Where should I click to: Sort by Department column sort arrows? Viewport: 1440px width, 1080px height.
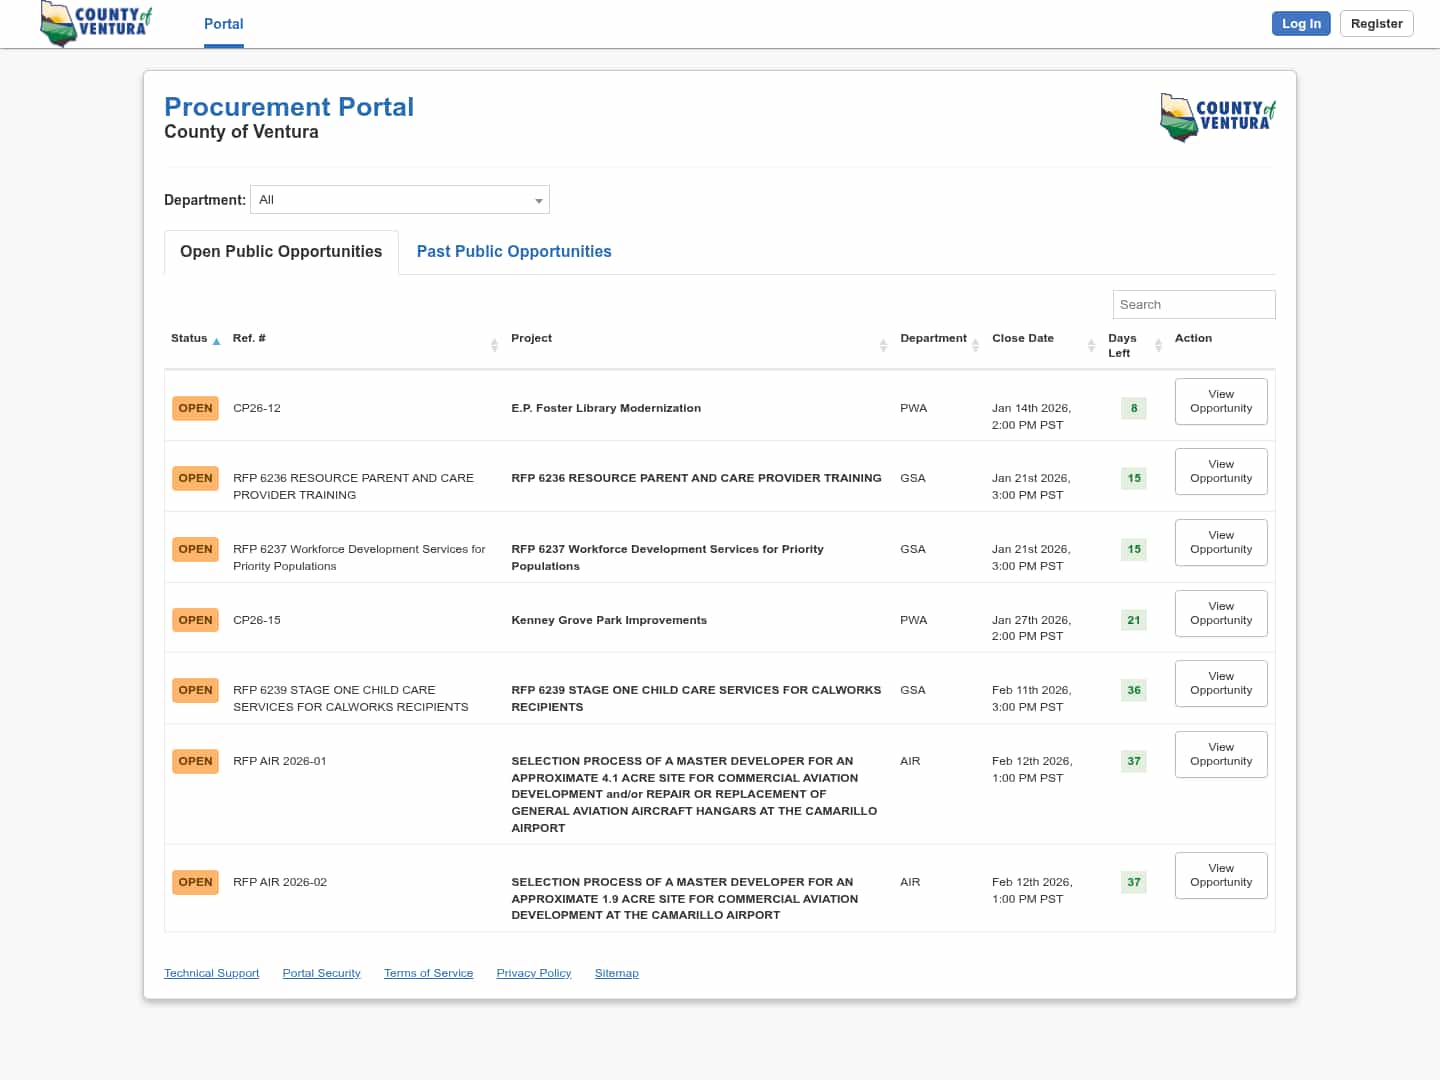tap(975, 345)
